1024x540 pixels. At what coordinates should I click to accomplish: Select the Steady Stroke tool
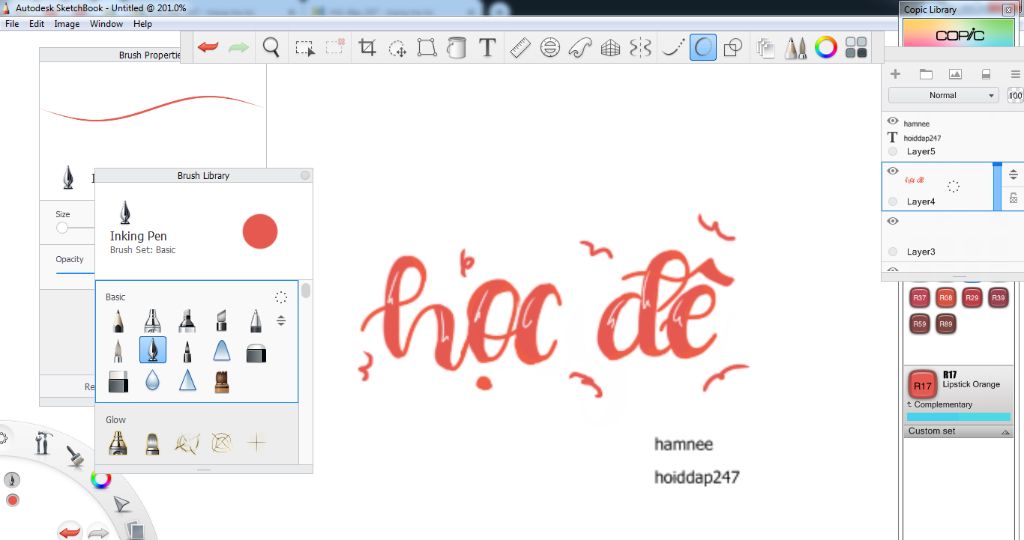(672, 48)
